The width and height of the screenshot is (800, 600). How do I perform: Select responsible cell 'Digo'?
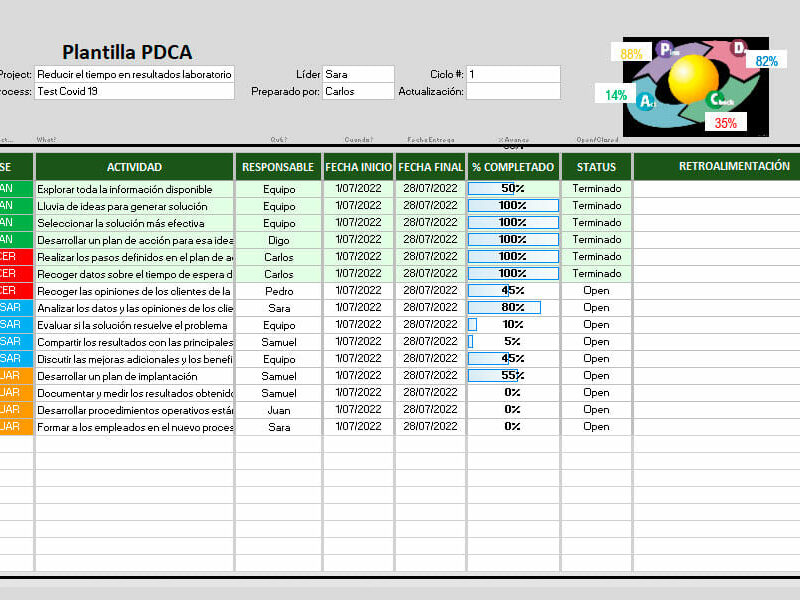(279, 240)
